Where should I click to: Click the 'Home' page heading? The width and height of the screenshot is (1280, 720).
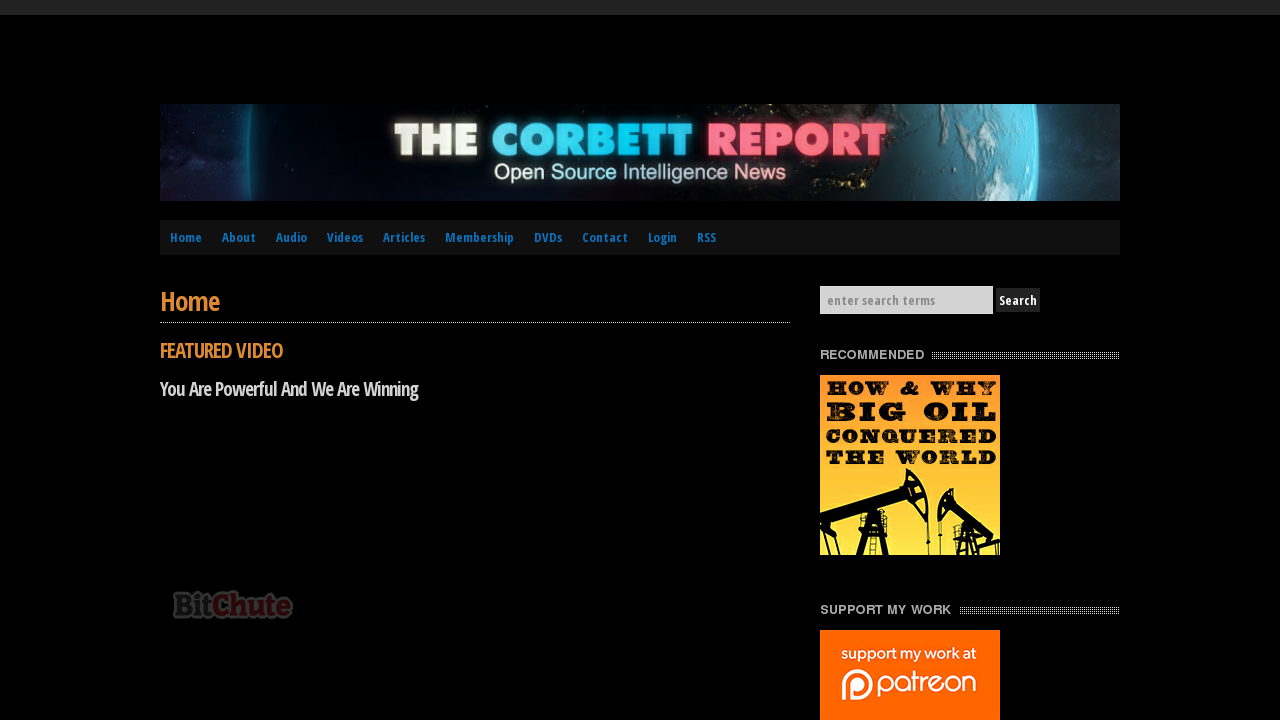coord(190,301)
